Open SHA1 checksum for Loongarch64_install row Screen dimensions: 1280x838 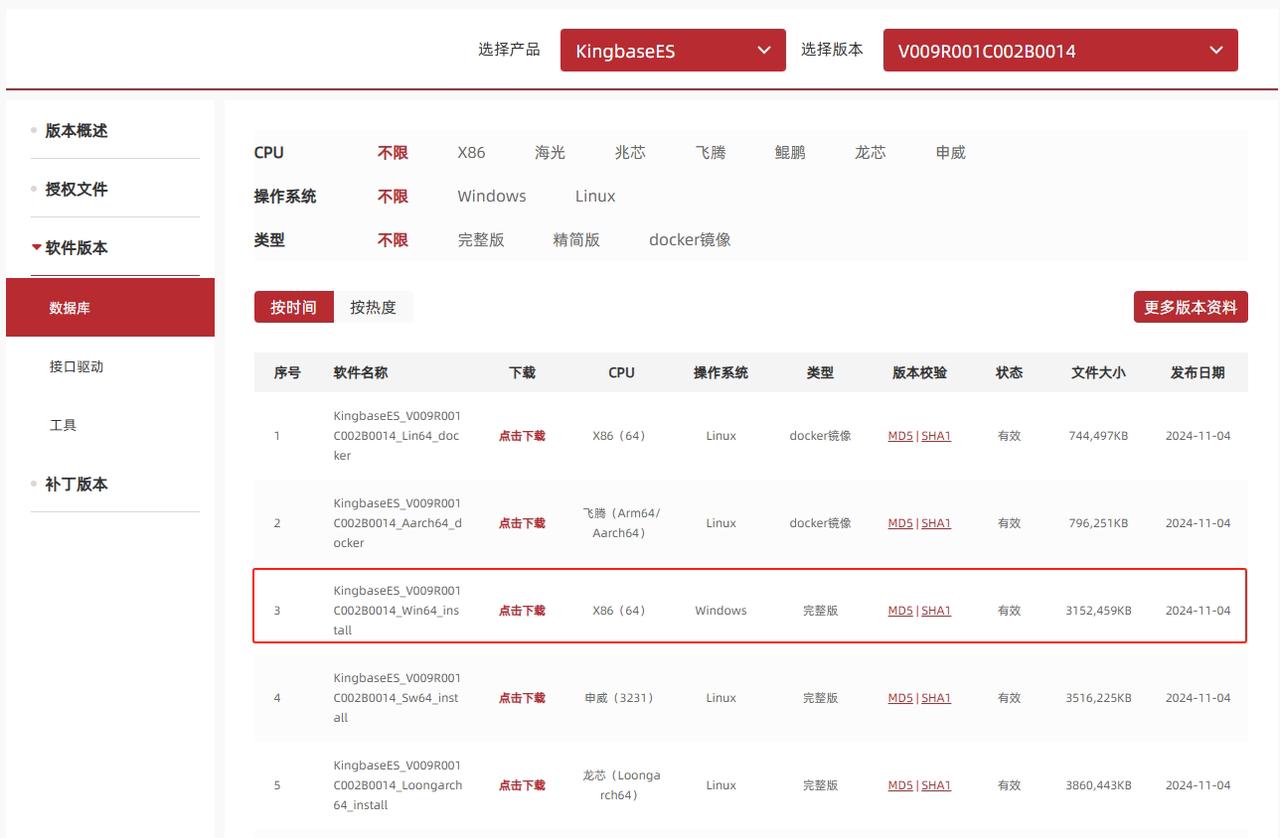936,786
